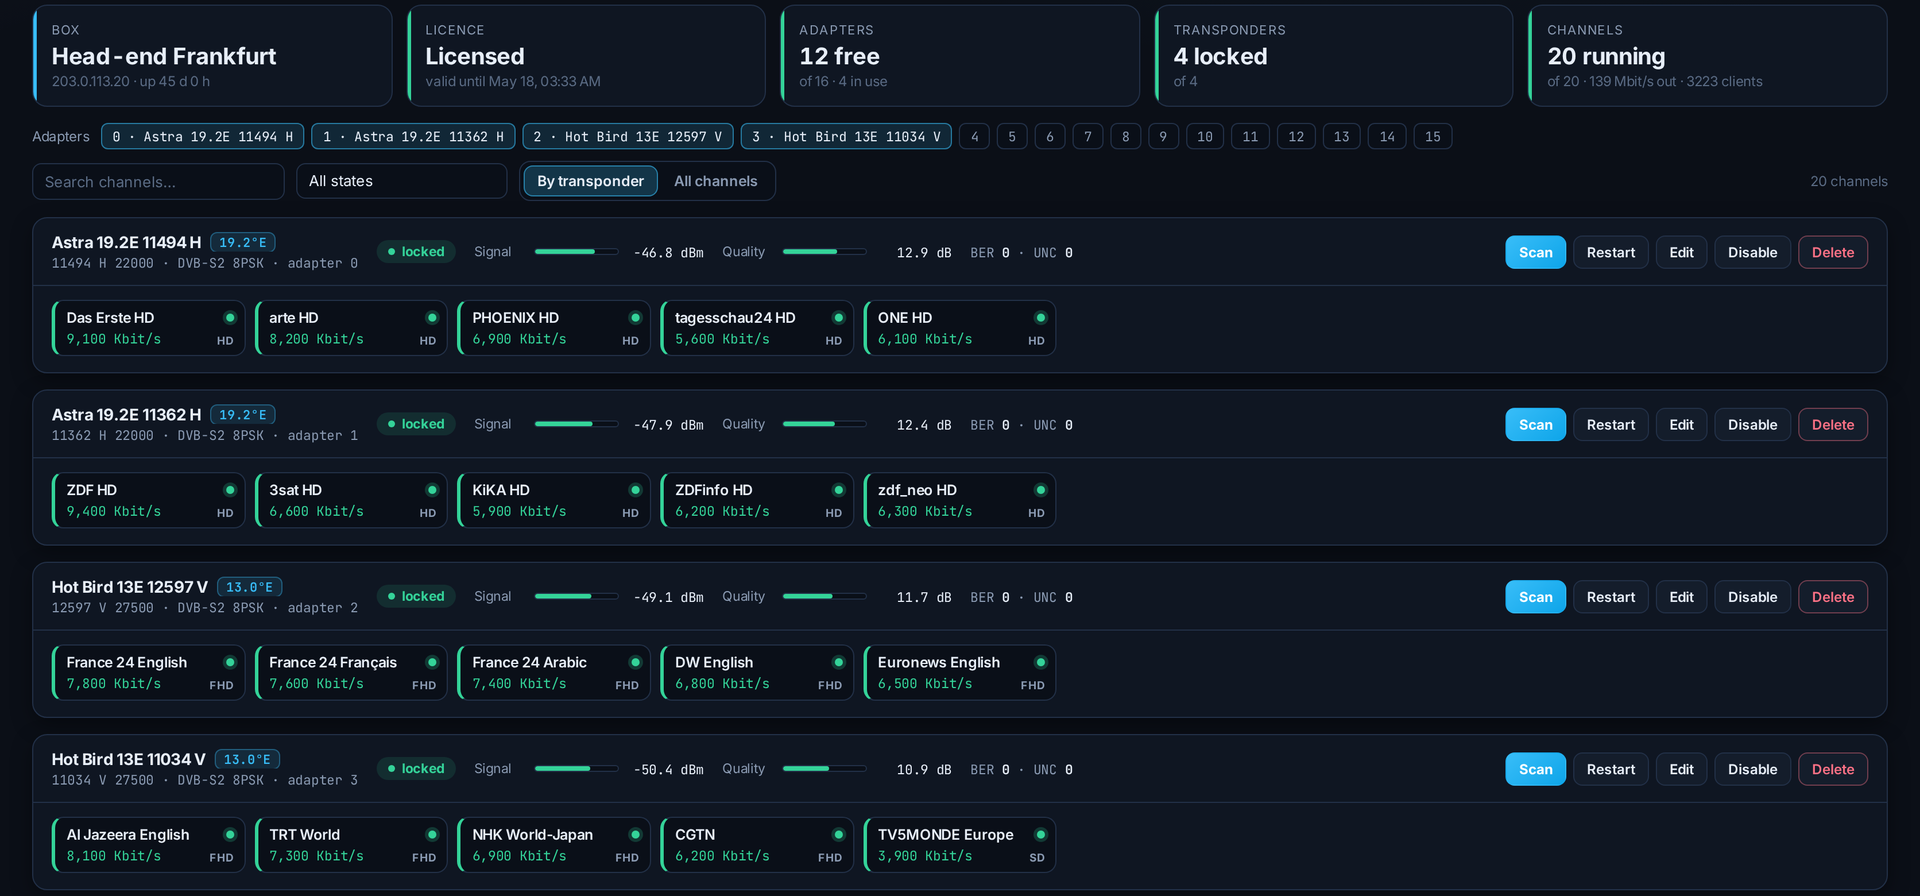Select adapter 3 Hot Bird 13E 11034 V chip

click(x=846, y=137)
